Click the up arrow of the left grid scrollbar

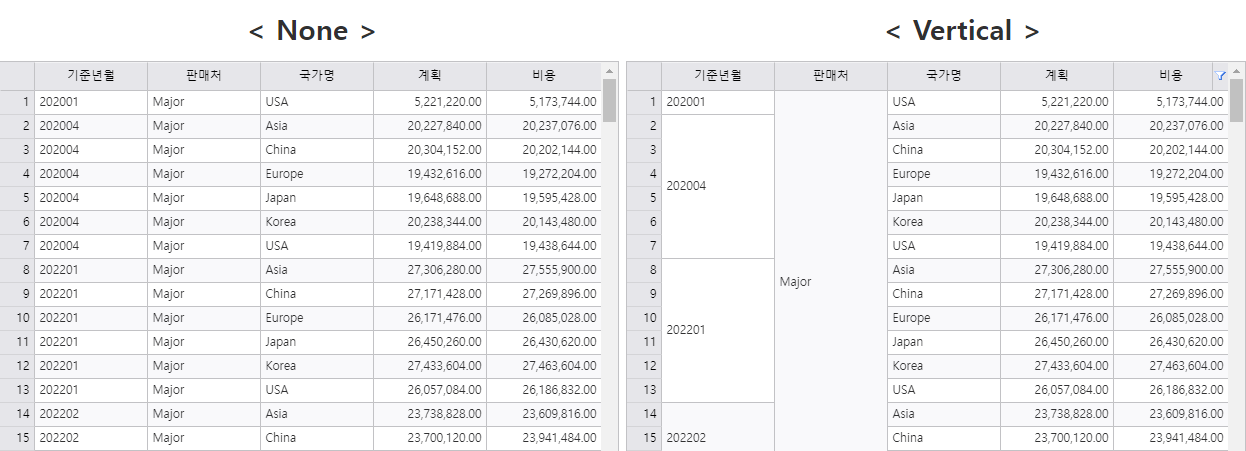(610, 71)
